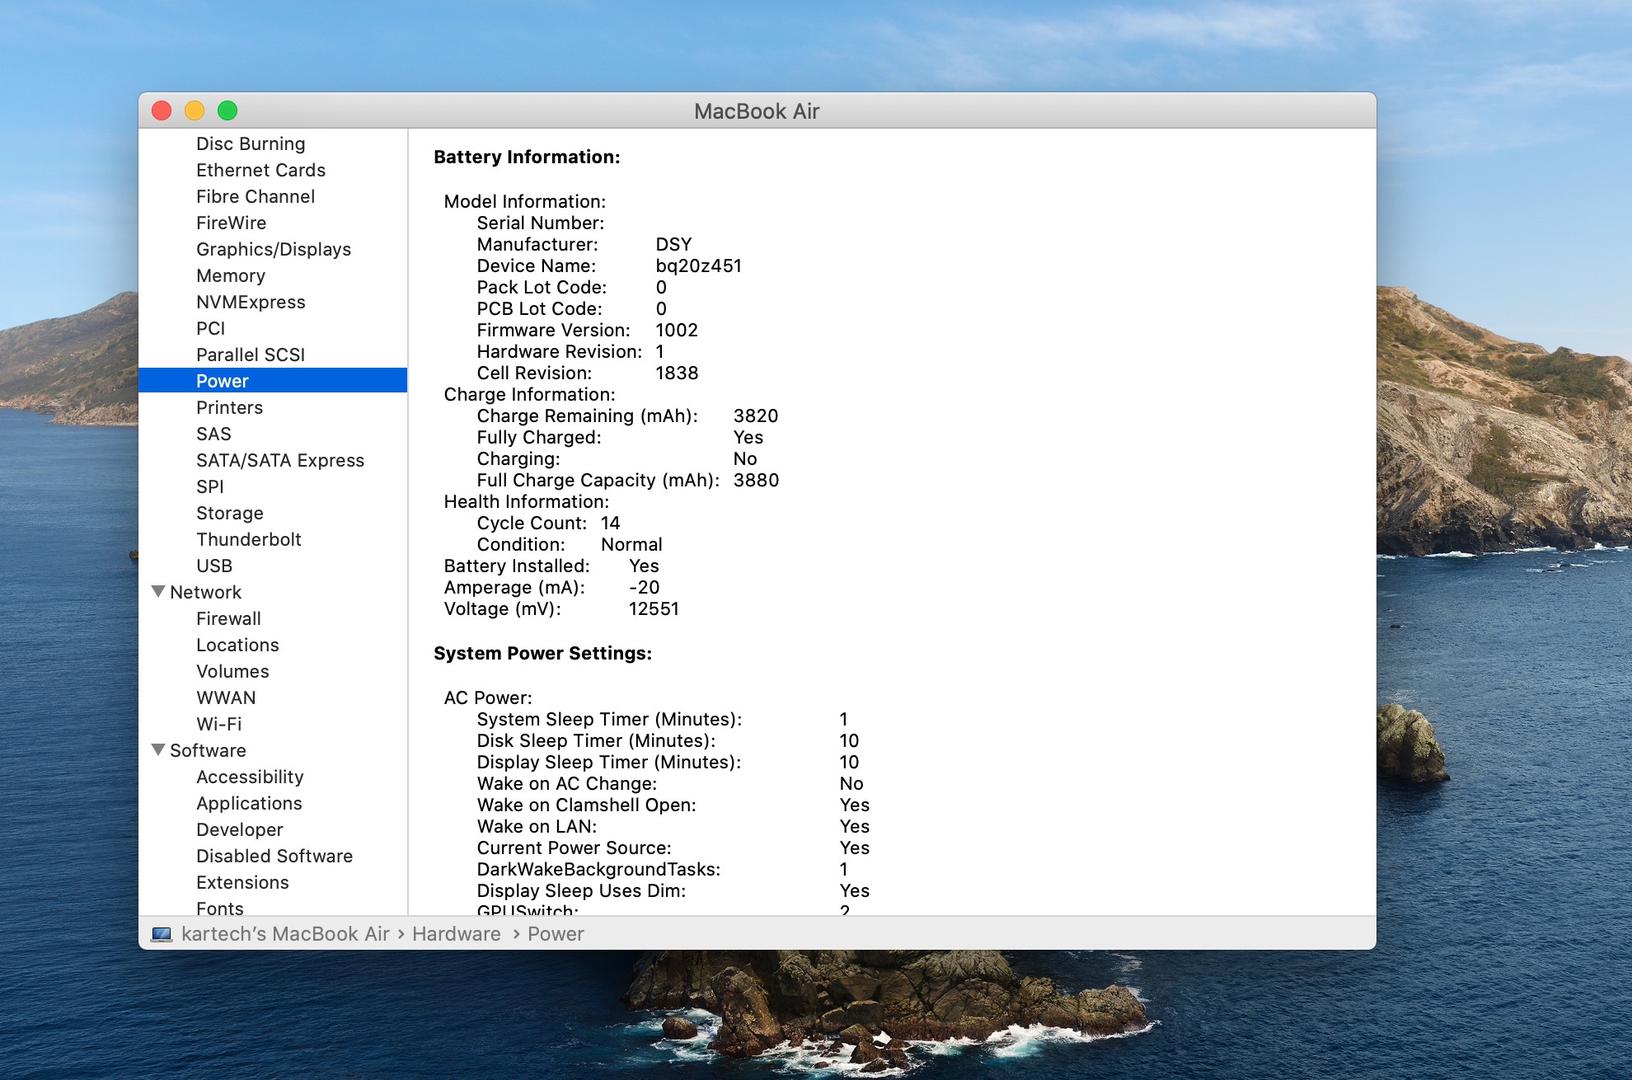This screenshot has height=1080, width=1632.
Task: Open SATA/SATA Express in the sidebar
Action: click(280, 460)
